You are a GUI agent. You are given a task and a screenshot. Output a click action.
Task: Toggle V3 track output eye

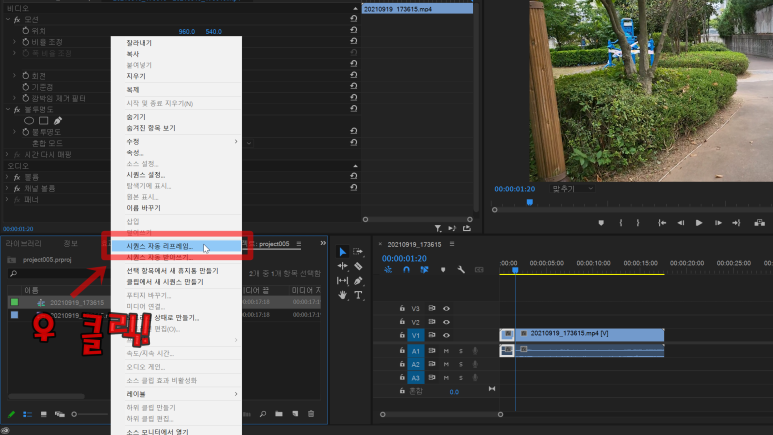(x=446, y=308)
